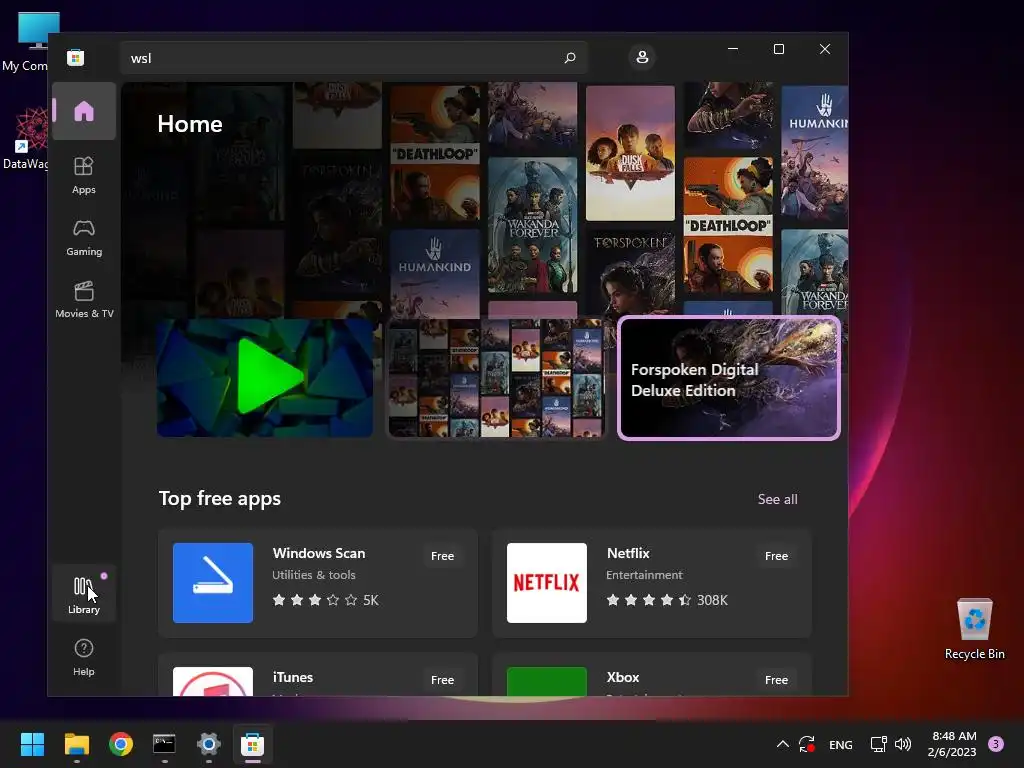Image resolution: width=1024 pixels, height=768 pixels.
Task: Click the Free button for iTunes
Action: point(442,680)
